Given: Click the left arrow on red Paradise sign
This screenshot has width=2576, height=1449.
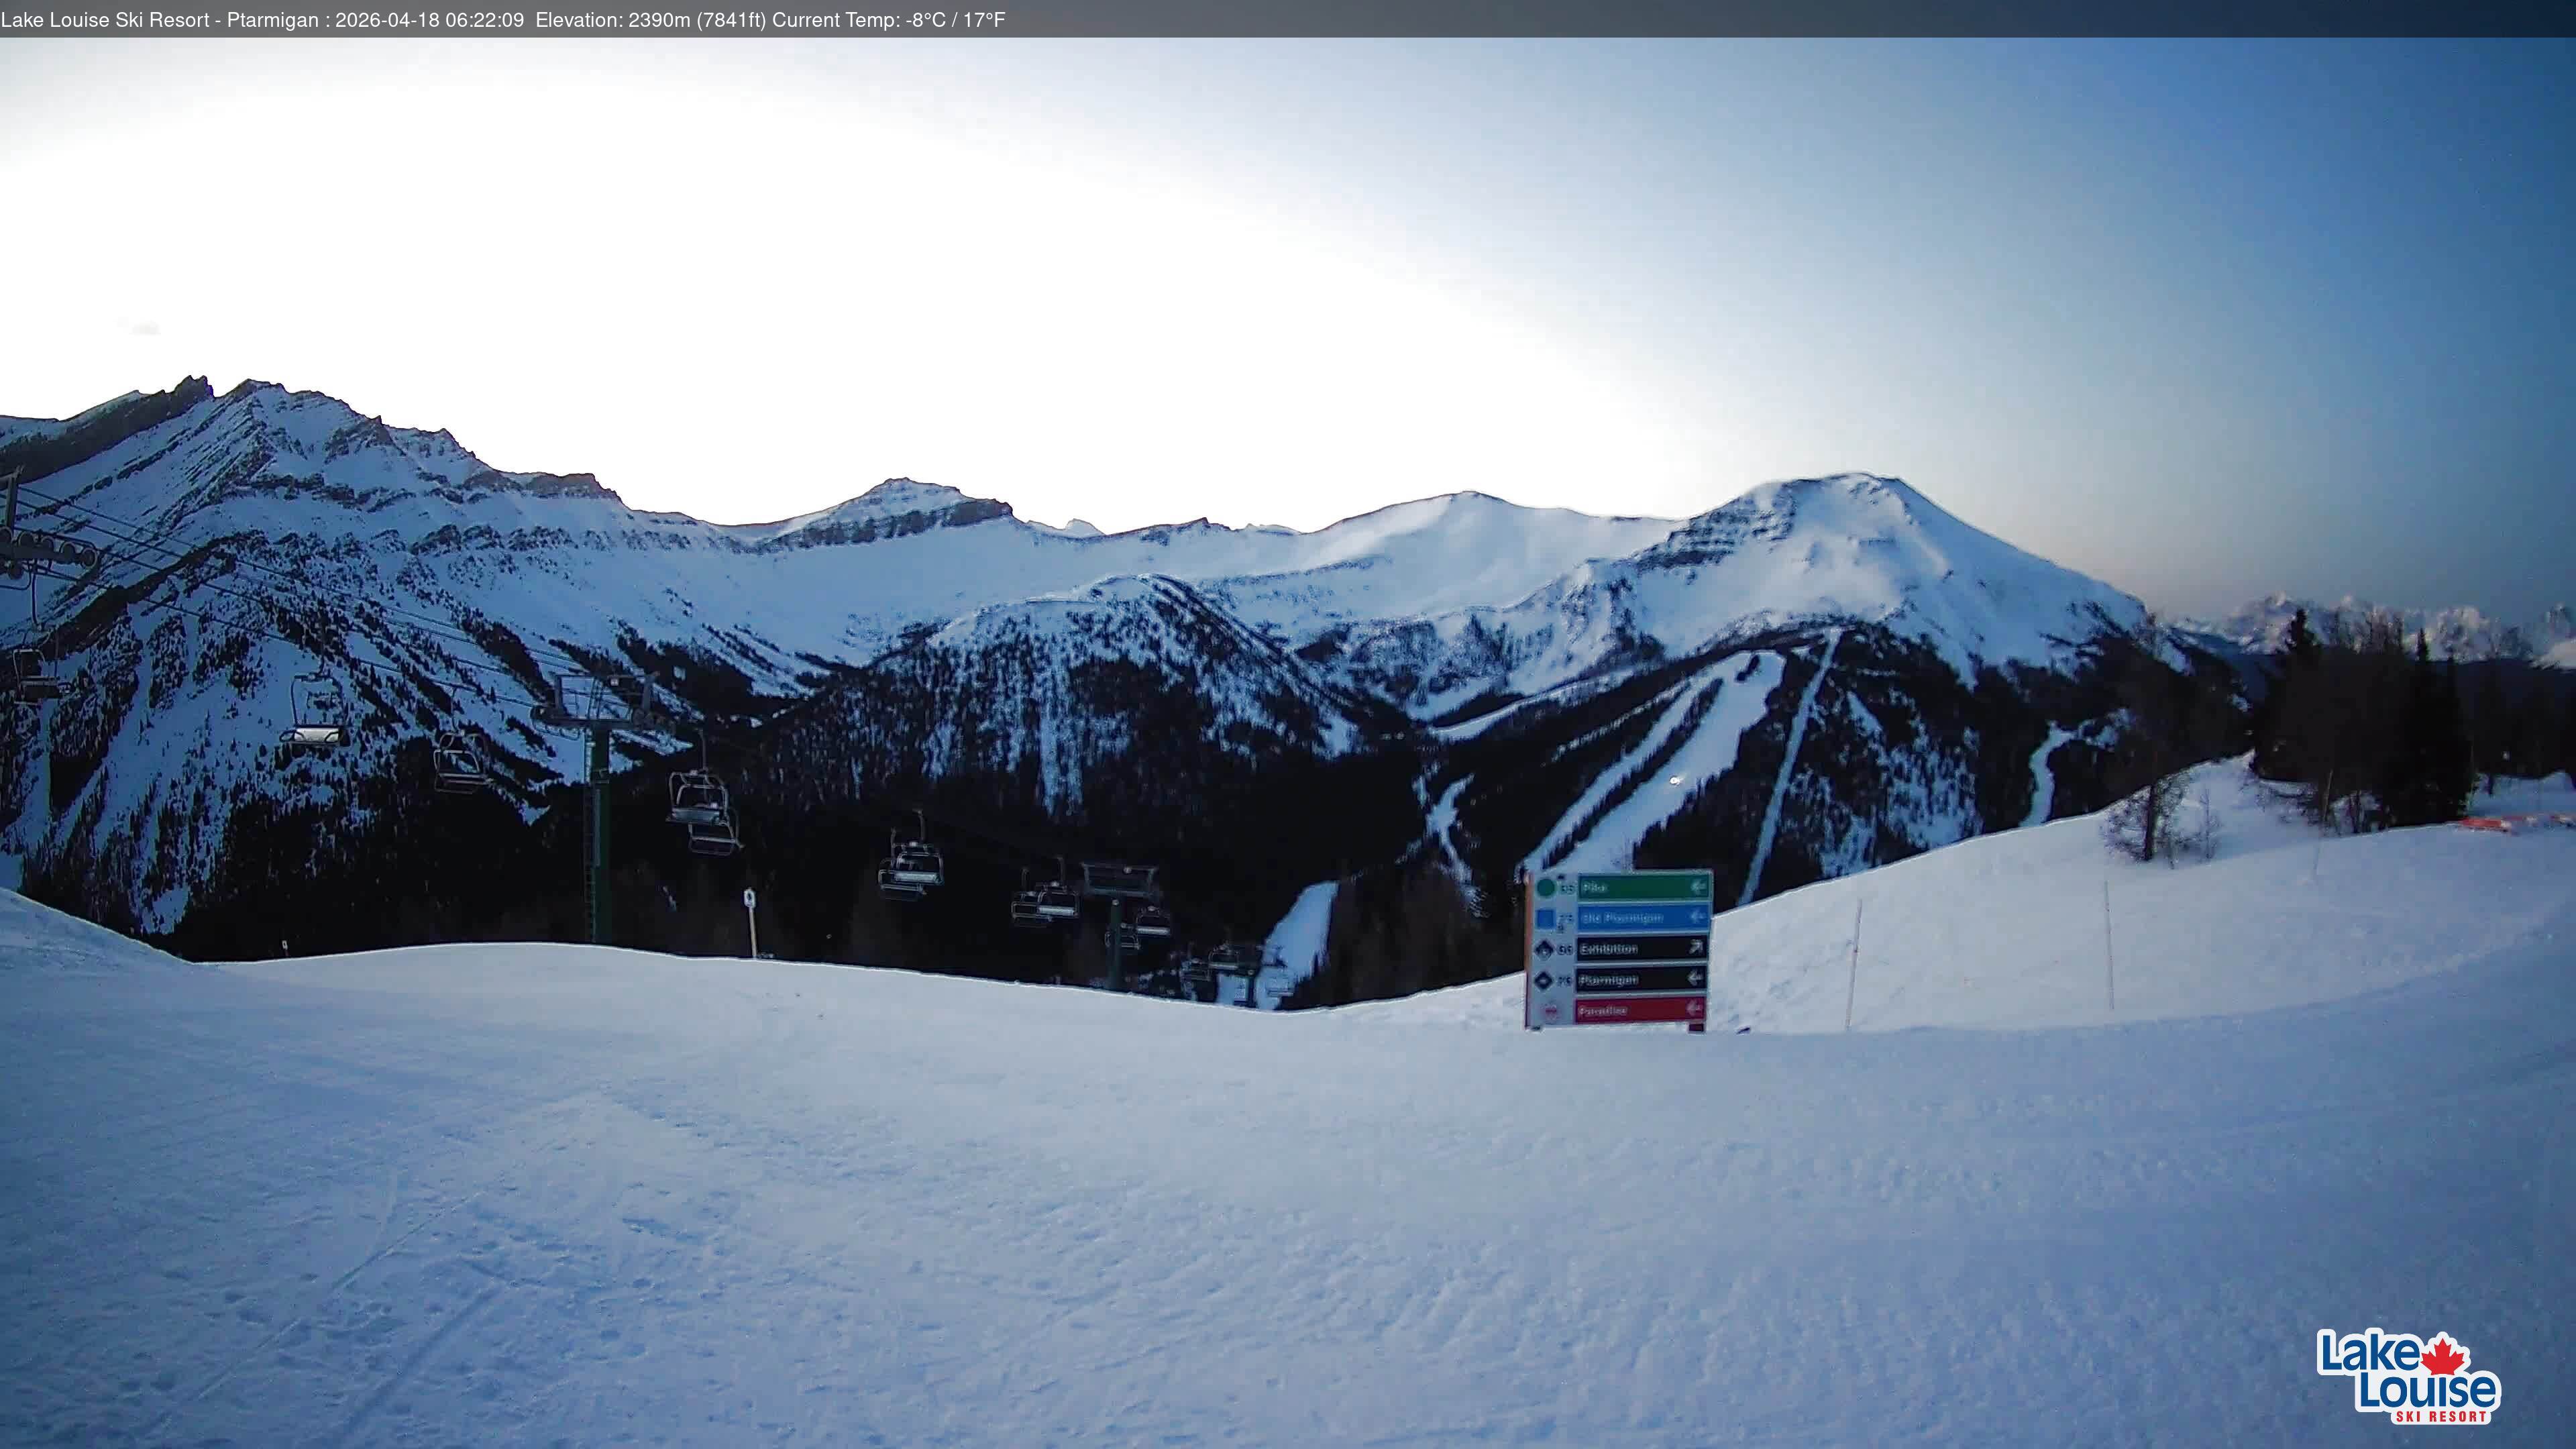Looking at the screenshot, I should (1695, 1009).
